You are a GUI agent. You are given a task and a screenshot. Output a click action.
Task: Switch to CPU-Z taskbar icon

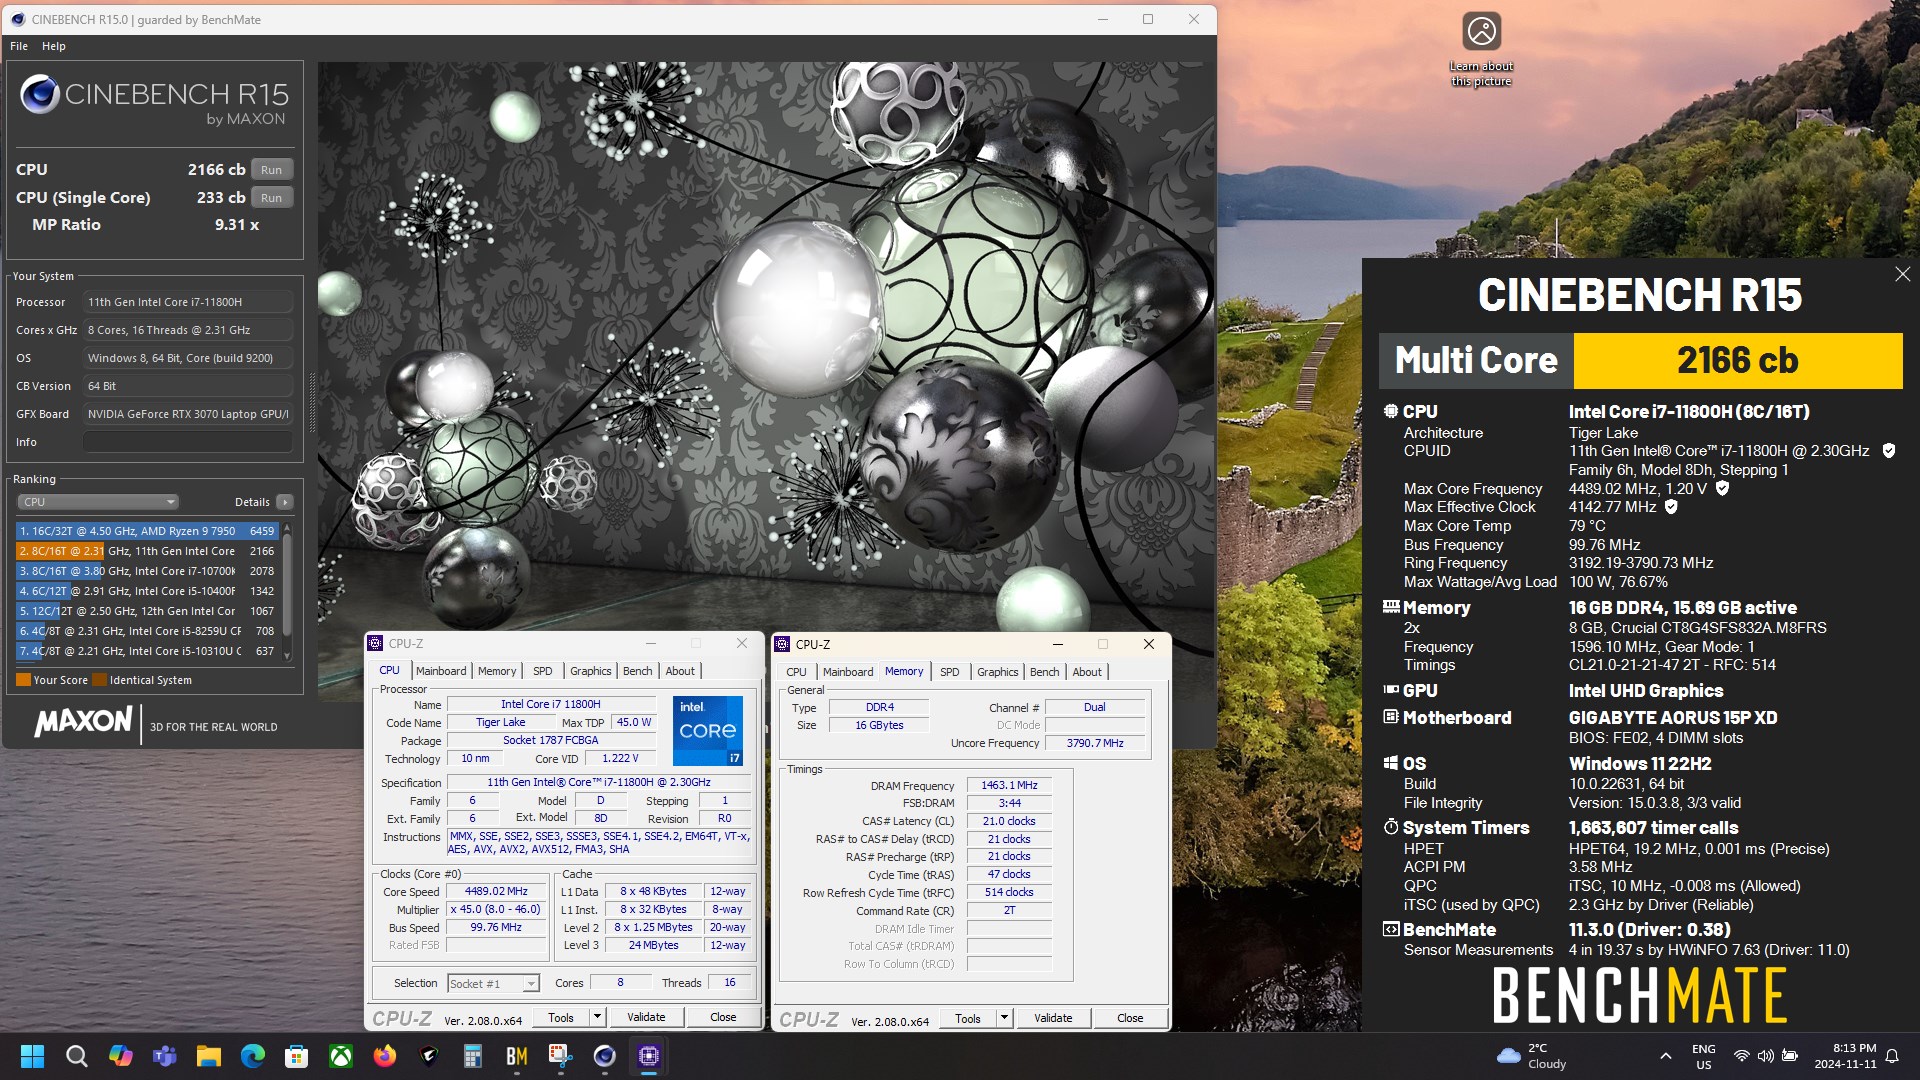point(649,1056)
